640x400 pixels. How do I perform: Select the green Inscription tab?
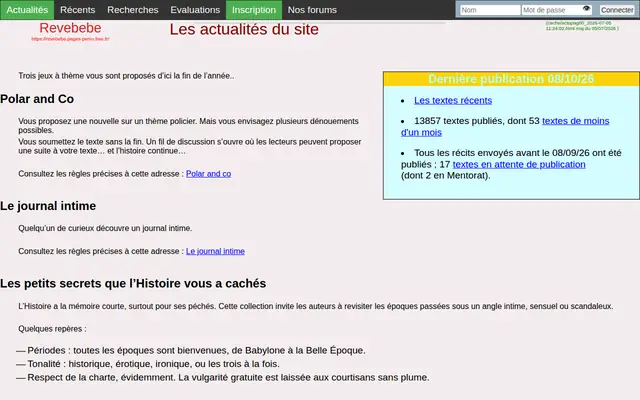[254, 10]
